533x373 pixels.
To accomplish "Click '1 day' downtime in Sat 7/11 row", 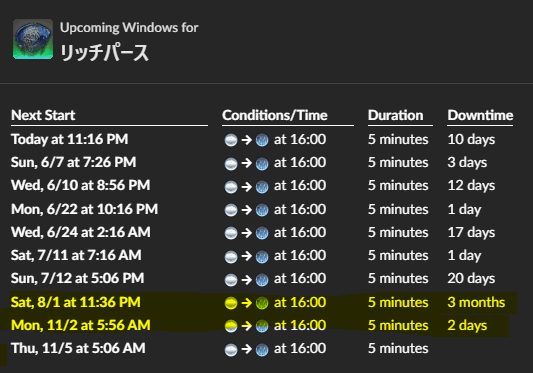I will 464,255.
